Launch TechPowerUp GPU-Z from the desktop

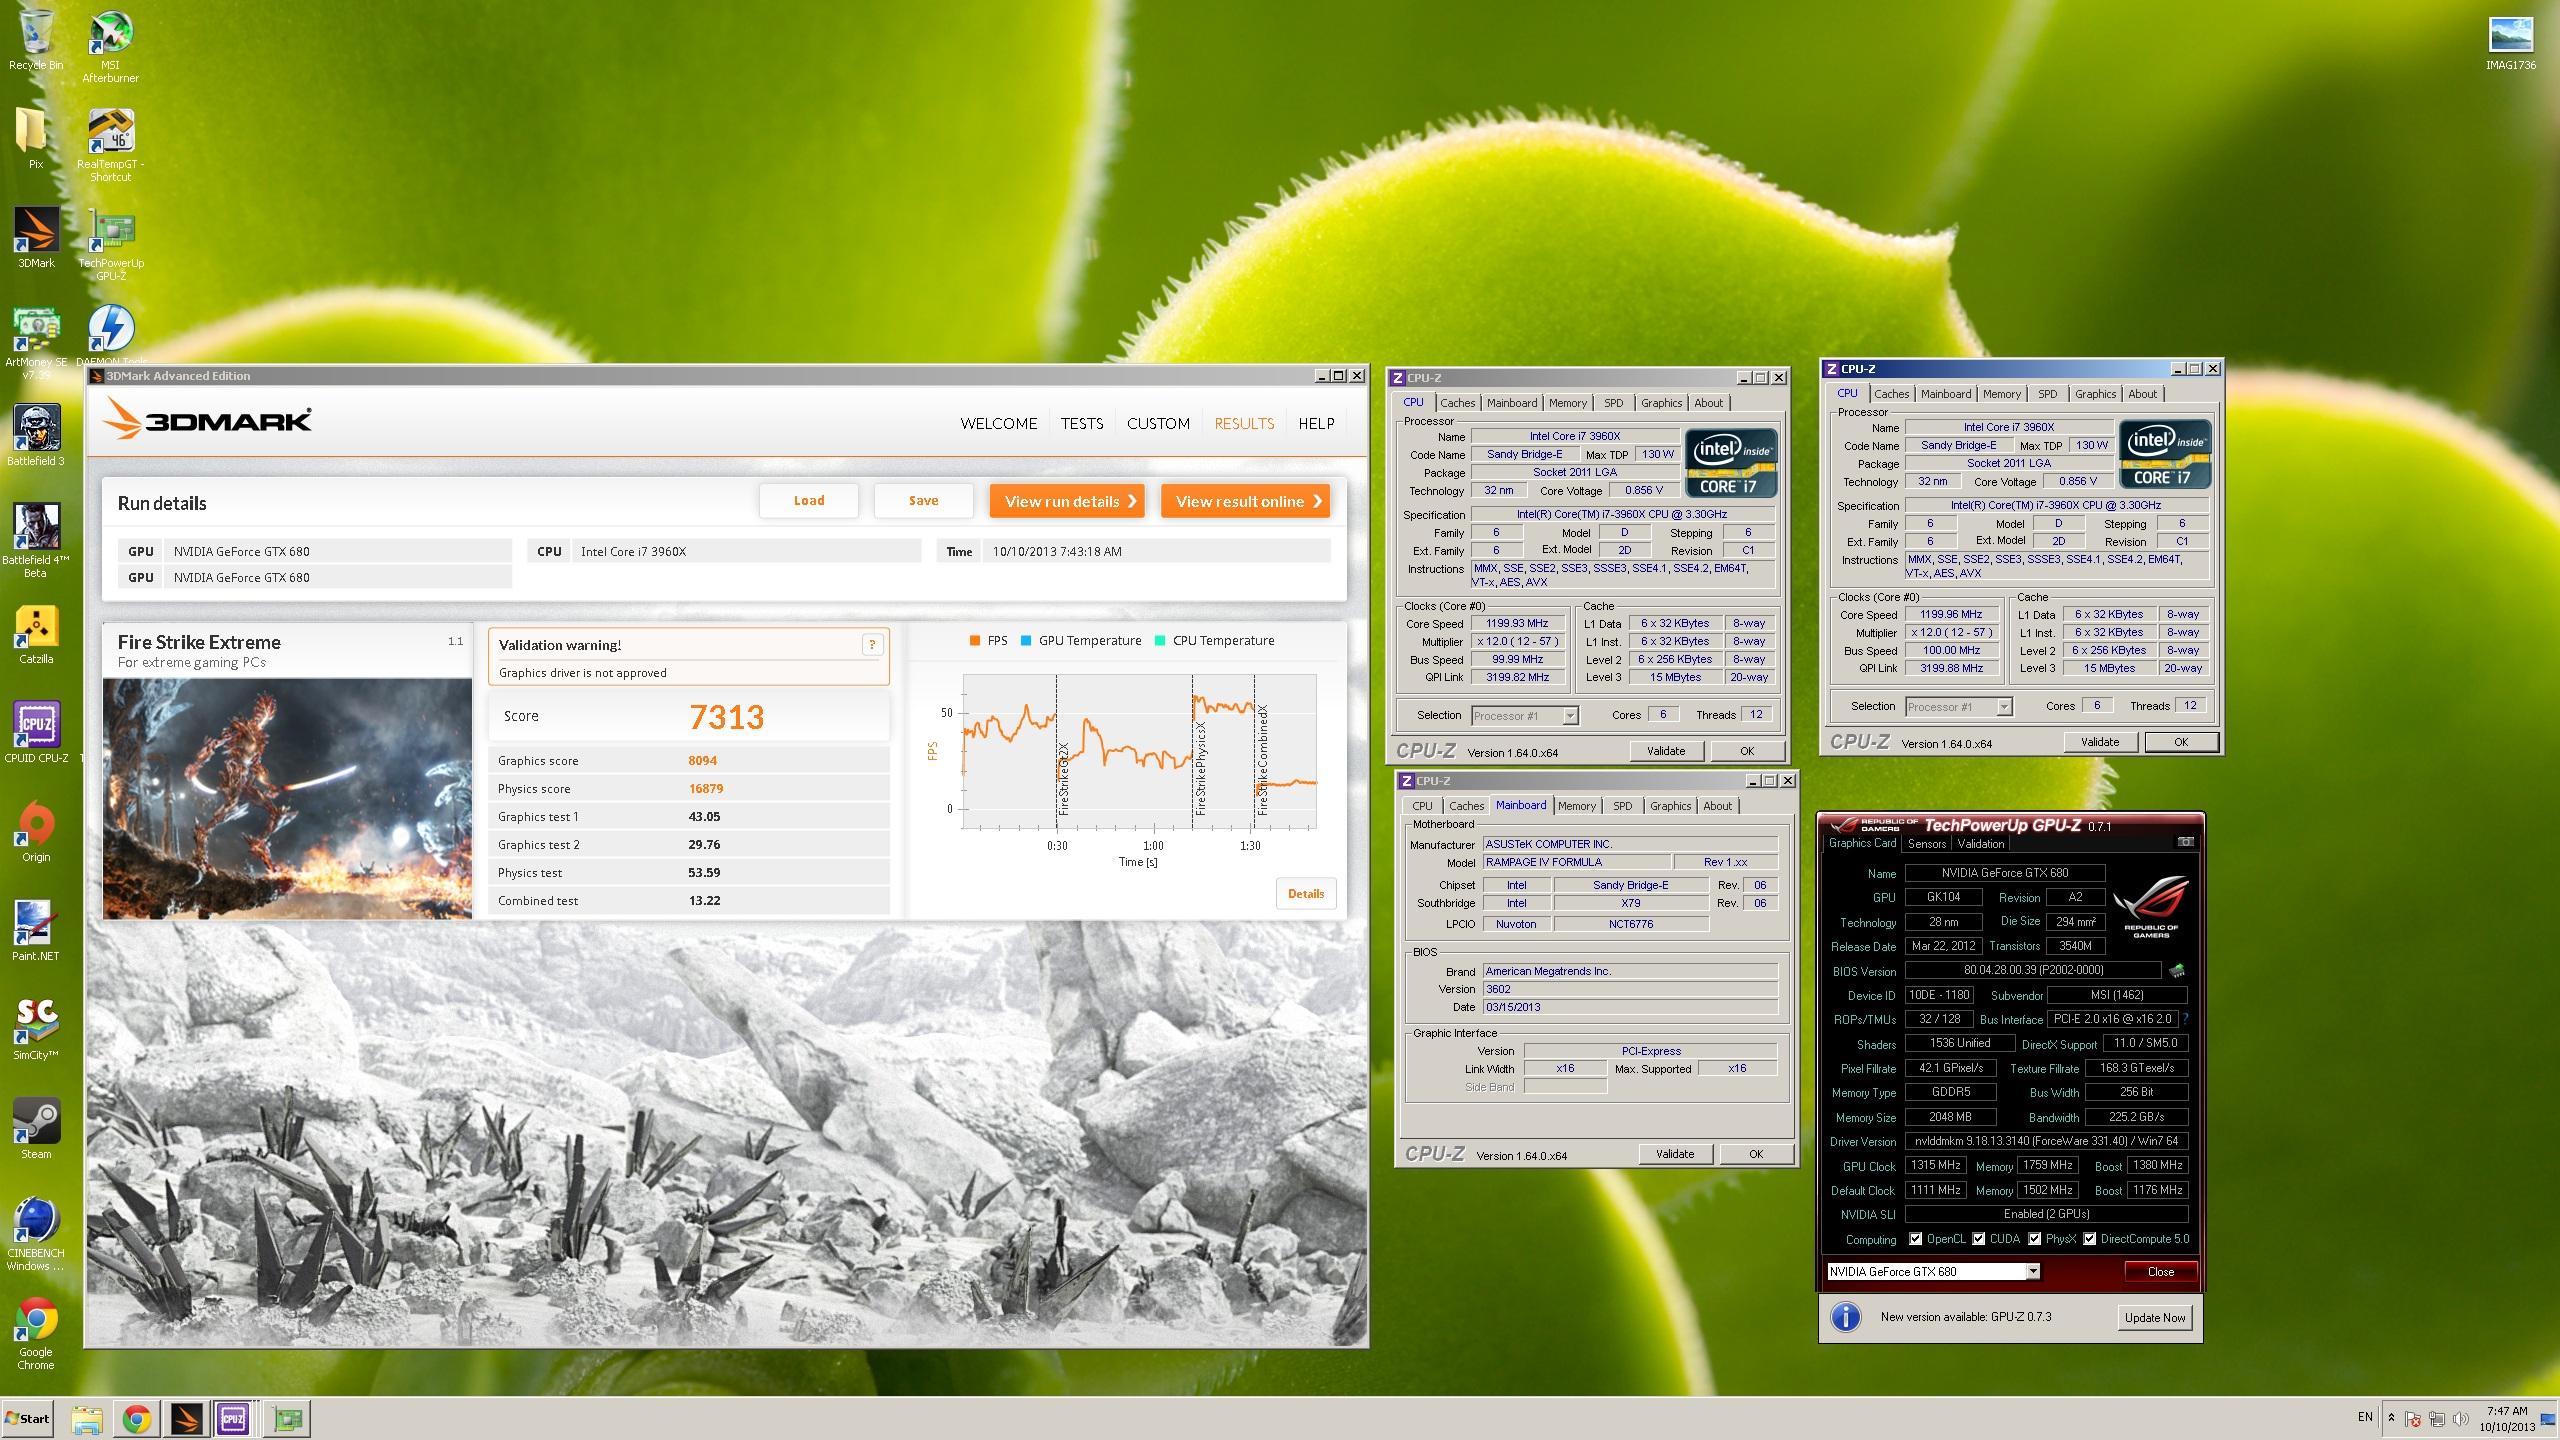[110, 243]
